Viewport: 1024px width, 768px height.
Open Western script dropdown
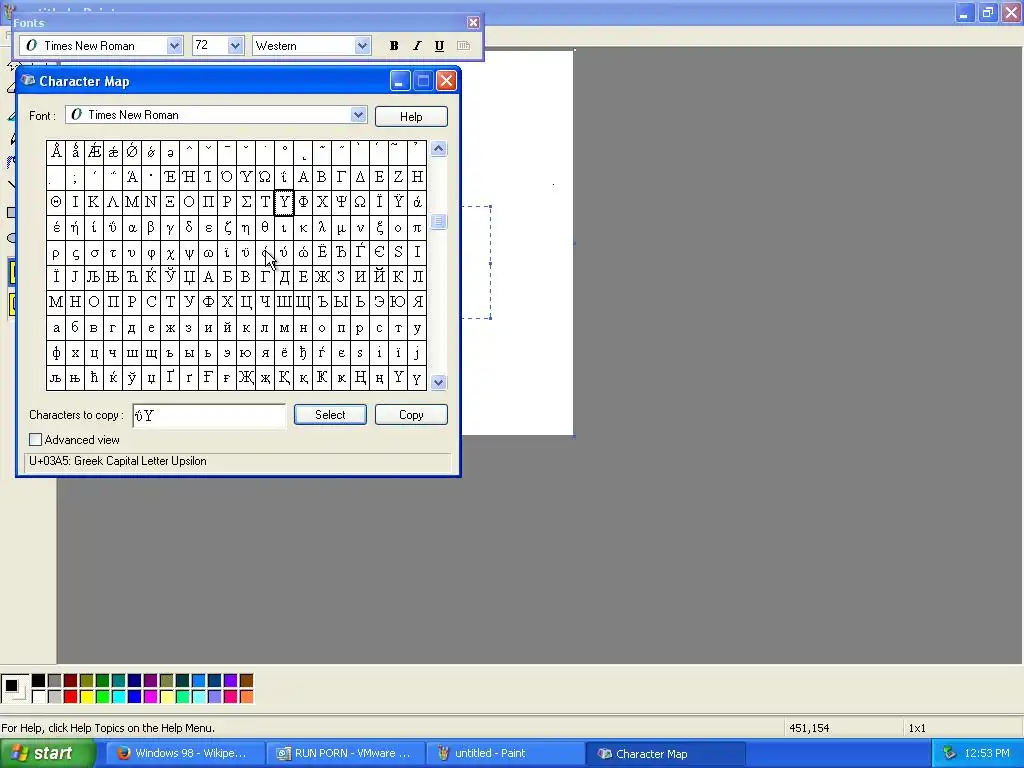click(362, 46)
